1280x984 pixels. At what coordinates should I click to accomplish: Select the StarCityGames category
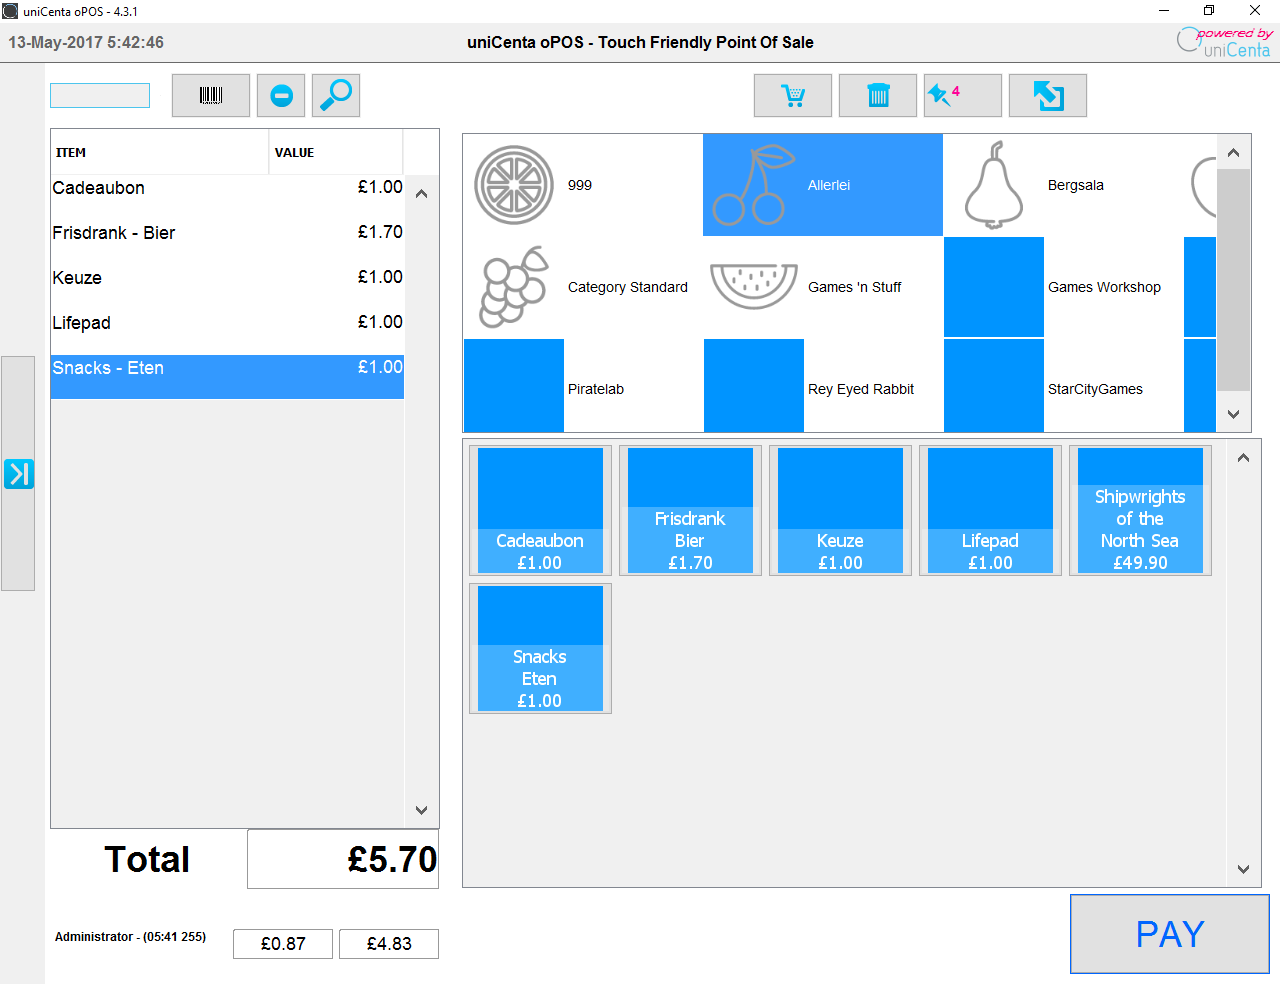(x=1063, y=388)
